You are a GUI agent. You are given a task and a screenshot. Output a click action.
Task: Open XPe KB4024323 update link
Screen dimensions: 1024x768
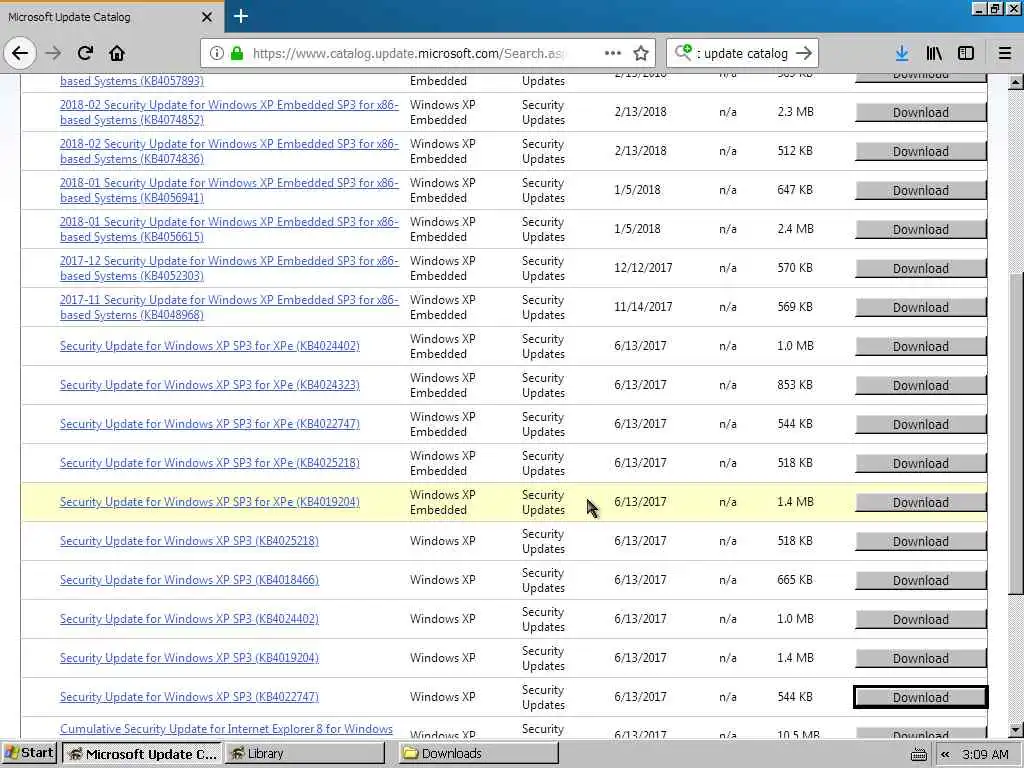(210, 385)
